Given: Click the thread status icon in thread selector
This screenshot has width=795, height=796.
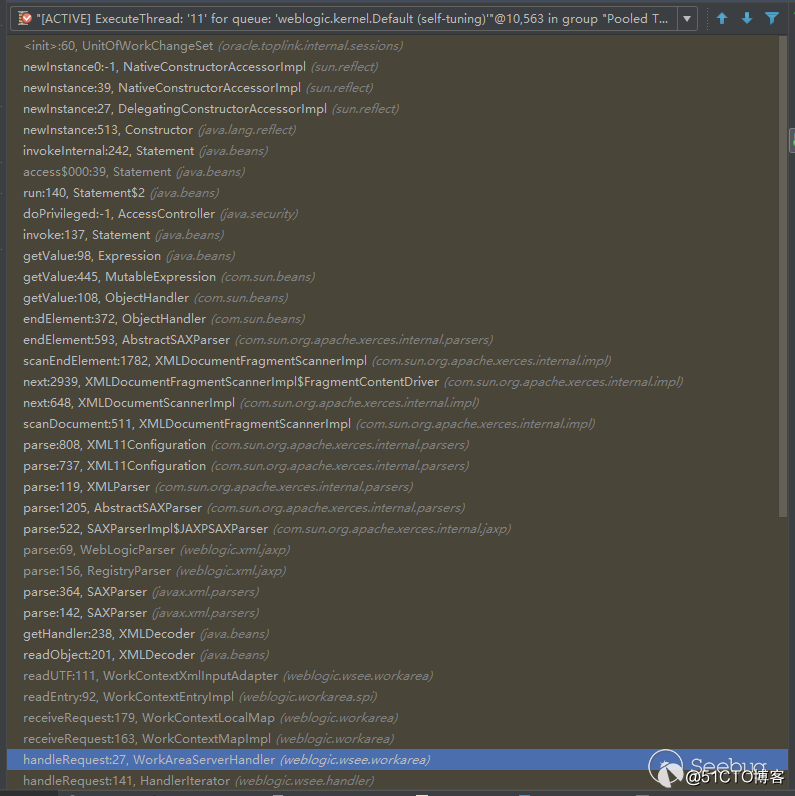Looking at the screenshot, I should click(24, 19).
